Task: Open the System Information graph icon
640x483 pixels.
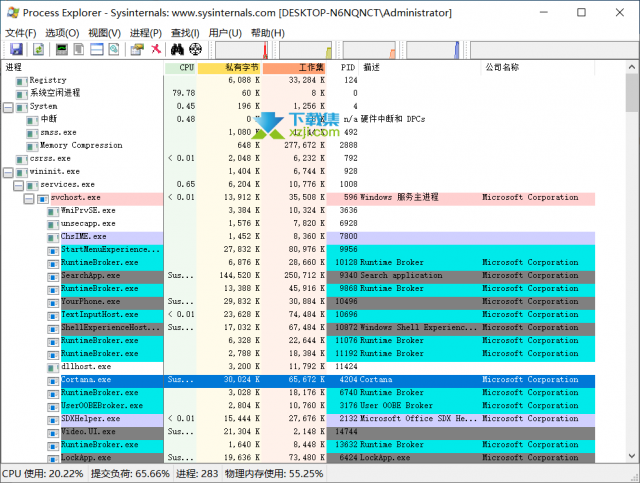Action: 62,49
